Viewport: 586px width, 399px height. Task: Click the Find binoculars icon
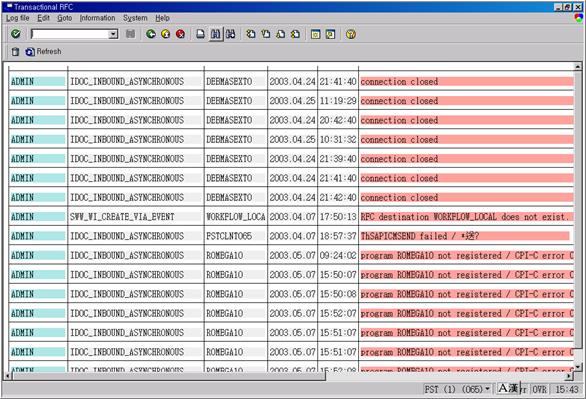pos(216,34)
